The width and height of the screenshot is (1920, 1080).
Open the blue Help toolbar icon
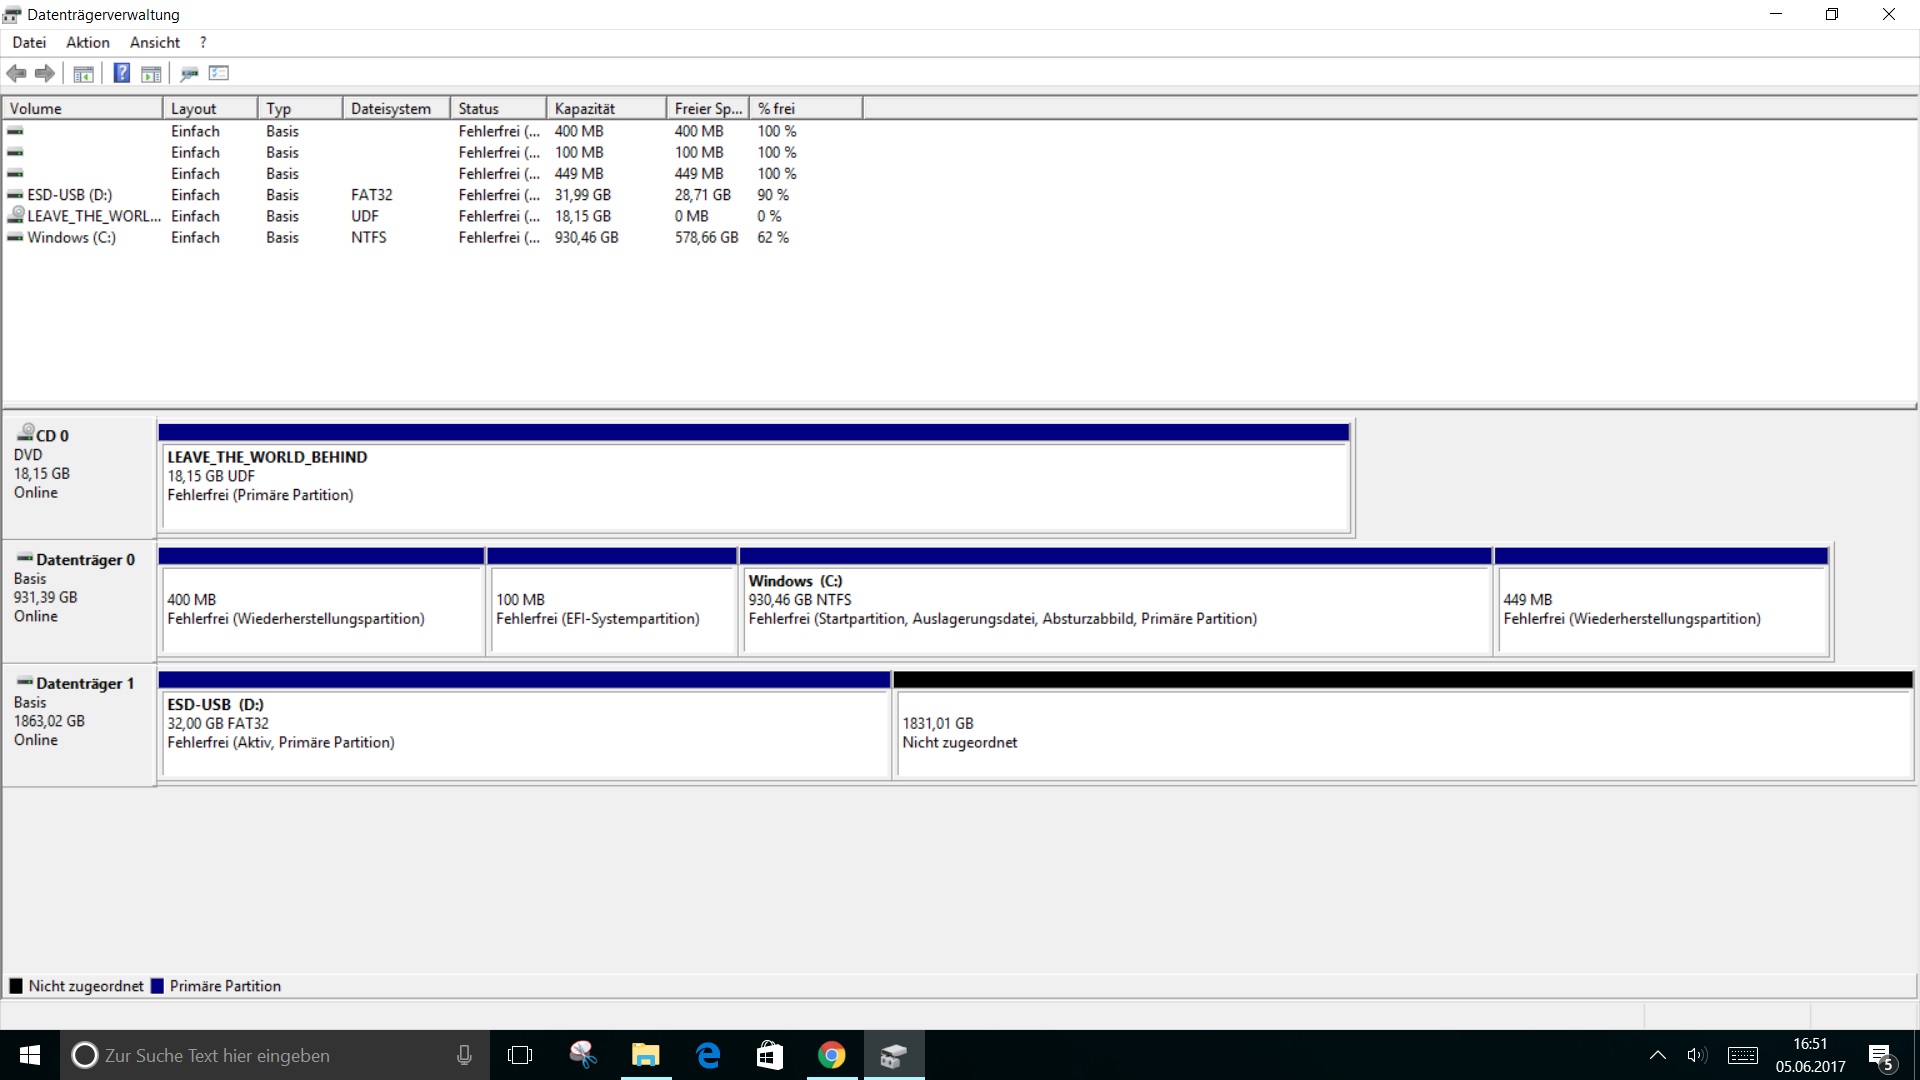(x=121, y=73)
